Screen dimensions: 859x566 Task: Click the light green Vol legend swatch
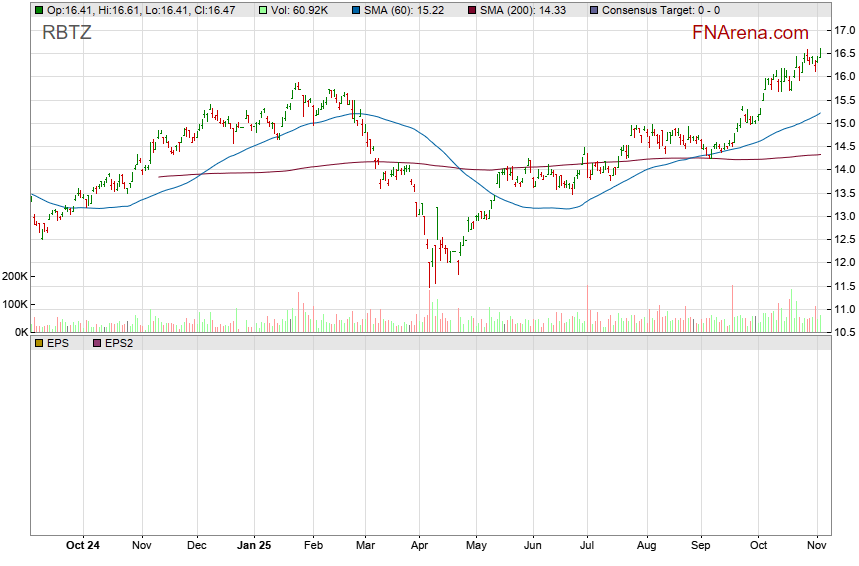(263, 10)
